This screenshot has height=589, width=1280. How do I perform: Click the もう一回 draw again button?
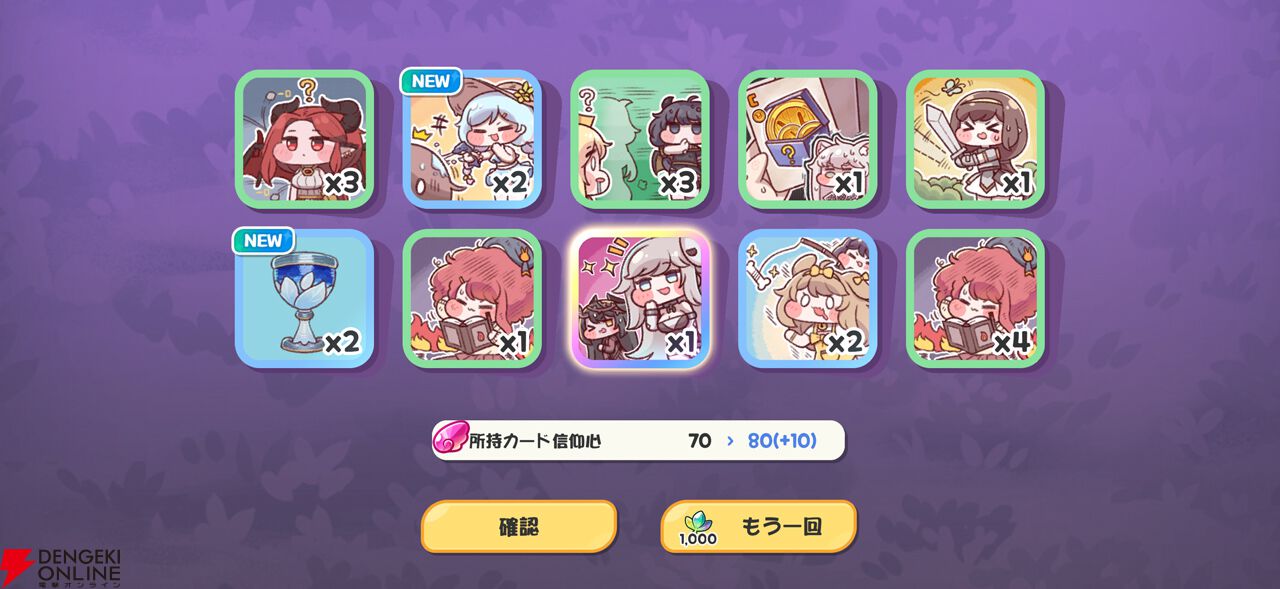(x=759, y=526)
